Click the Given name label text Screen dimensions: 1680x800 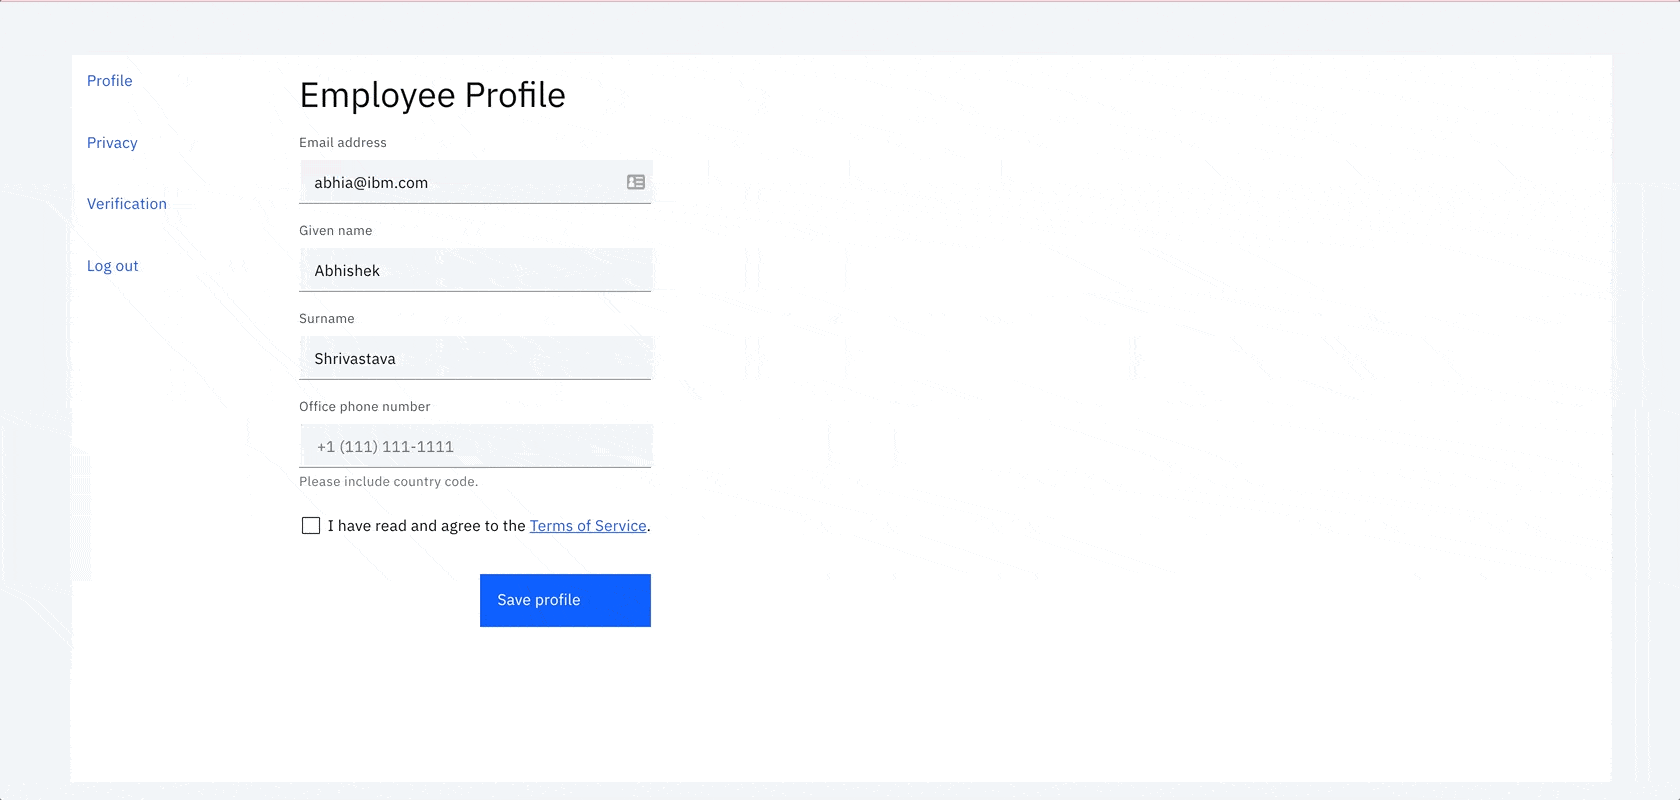point(336,231)
